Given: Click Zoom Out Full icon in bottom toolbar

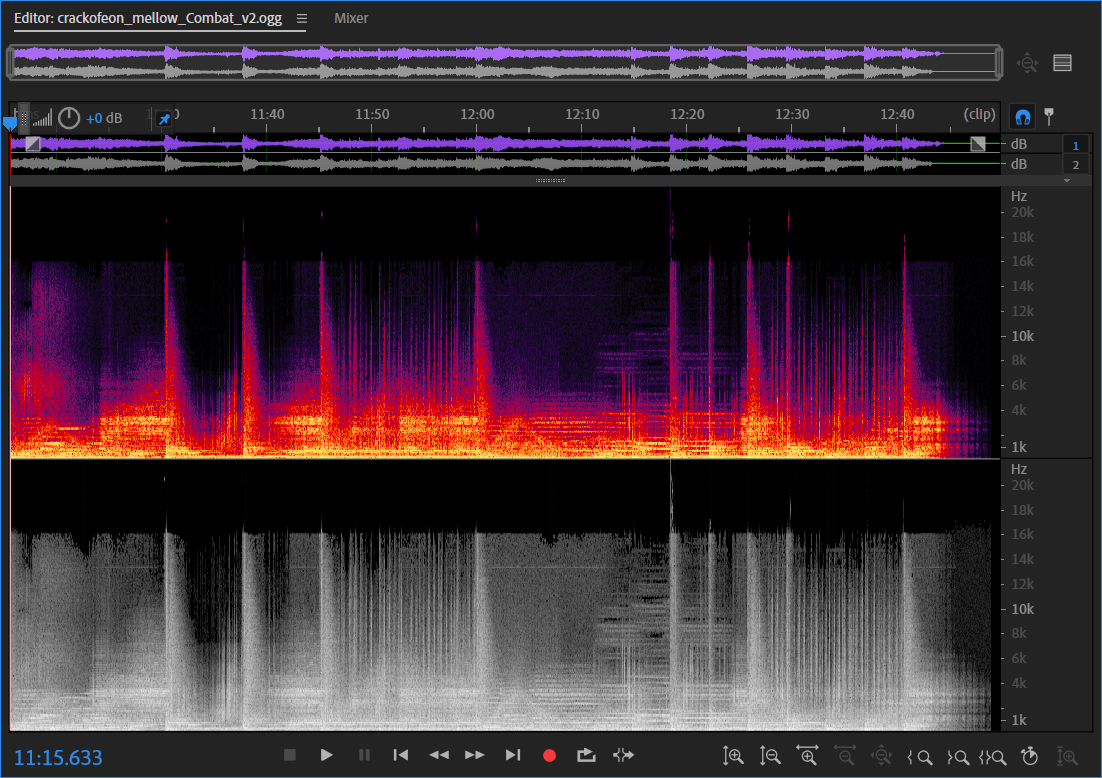Looking at the screenshot, I should (881, 756).
